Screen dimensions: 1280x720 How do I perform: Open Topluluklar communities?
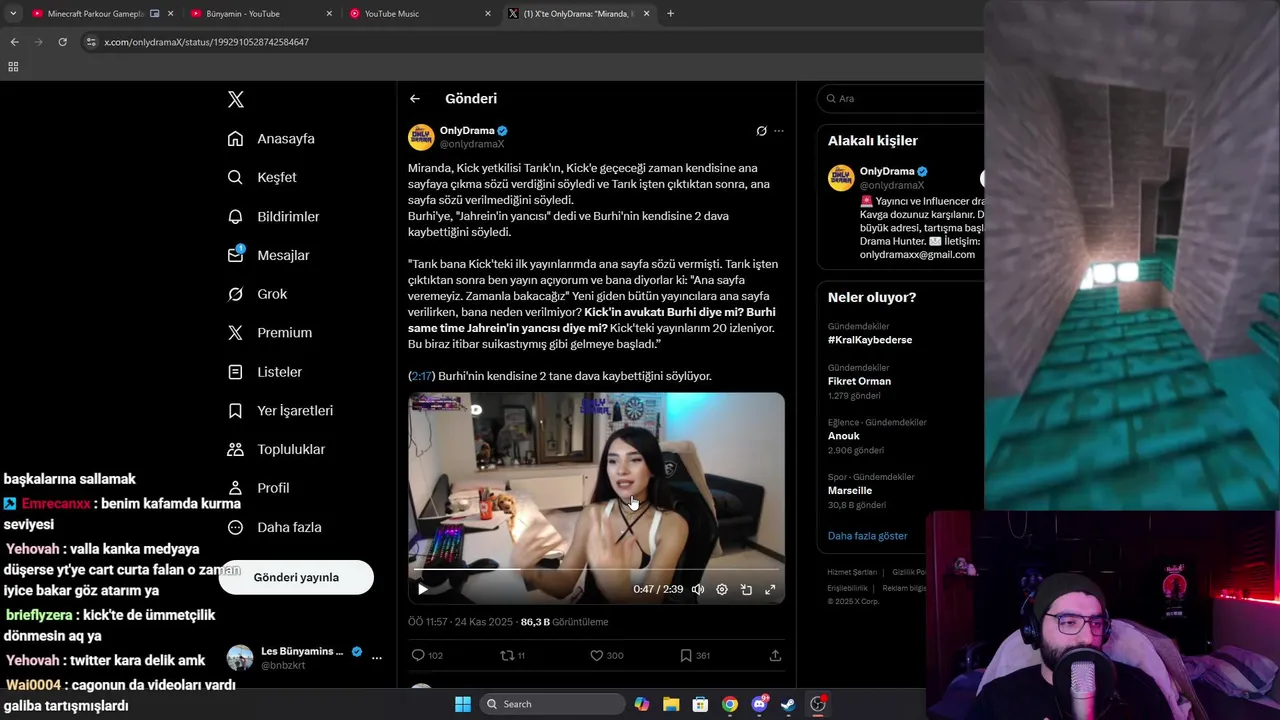pos(276,449)
